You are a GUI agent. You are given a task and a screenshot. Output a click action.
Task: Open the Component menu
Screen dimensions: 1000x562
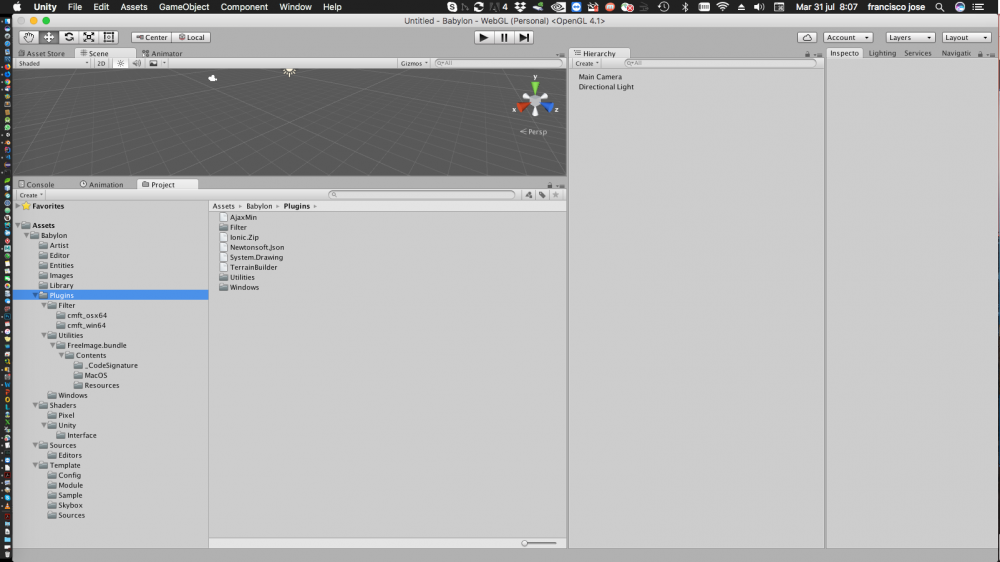244,7
